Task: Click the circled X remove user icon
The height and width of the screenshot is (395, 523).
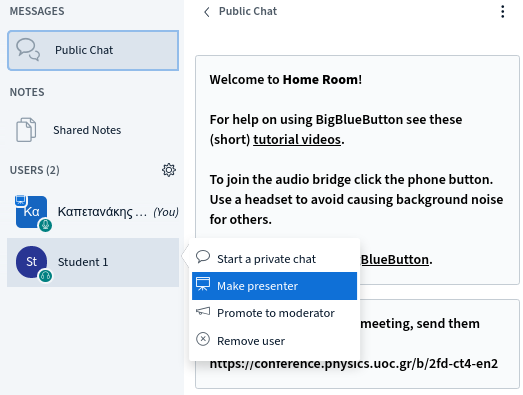Action: (x=203, y=339)
